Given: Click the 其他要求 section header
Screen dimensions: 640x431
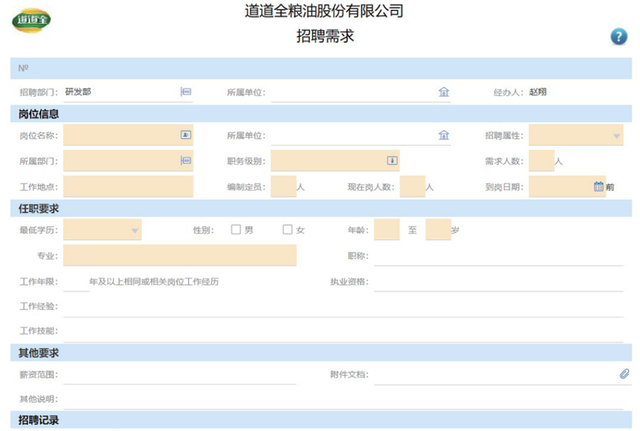Looking at the screenshot, I should (39, 353).
